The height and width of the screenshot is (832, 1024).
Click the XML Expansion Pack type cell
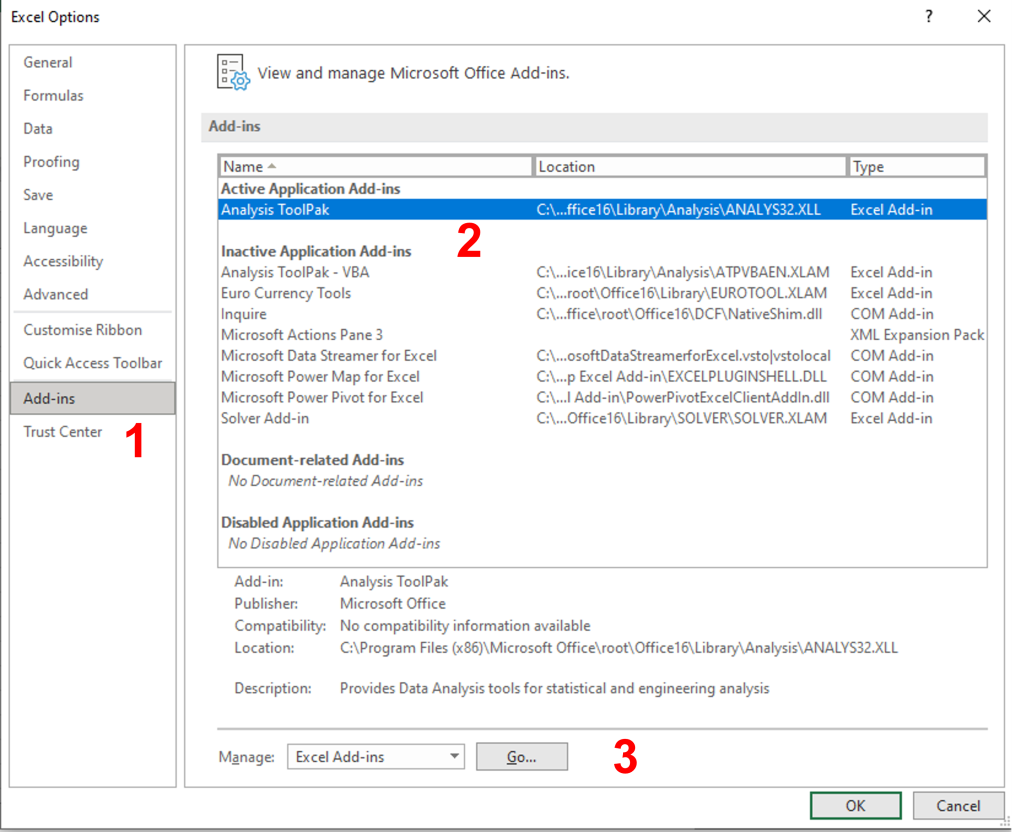coord(917,335)
